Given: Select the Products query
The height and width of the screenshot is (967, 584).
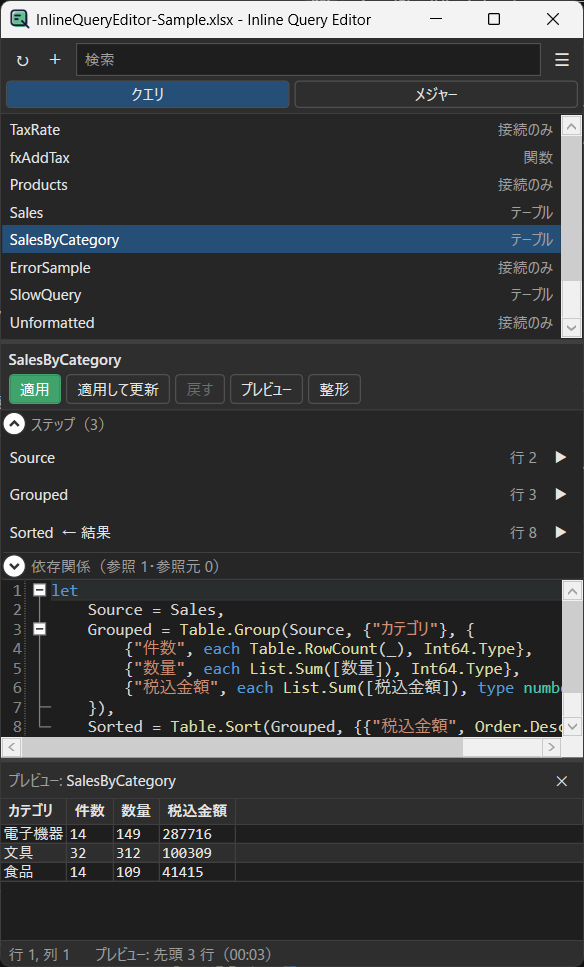Looking at the screenshot, I should click(281, 184).
